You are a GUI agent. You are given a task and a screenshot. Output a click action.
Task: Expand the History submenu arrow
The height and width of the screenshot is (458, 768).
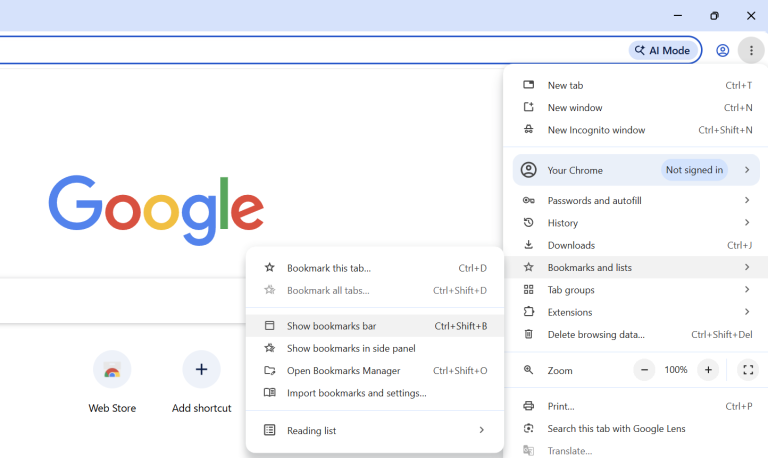point(747,222)
